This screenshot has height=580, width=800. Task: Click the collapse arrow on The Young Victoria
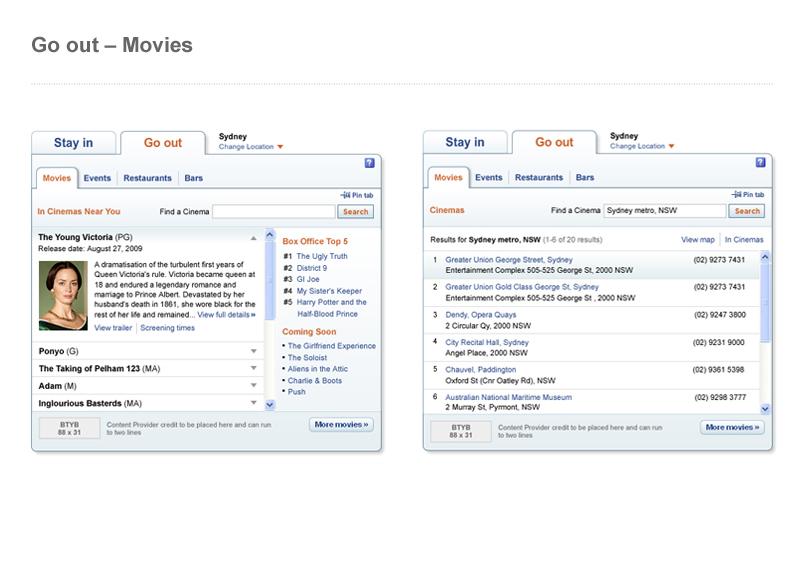pos(256,237)
